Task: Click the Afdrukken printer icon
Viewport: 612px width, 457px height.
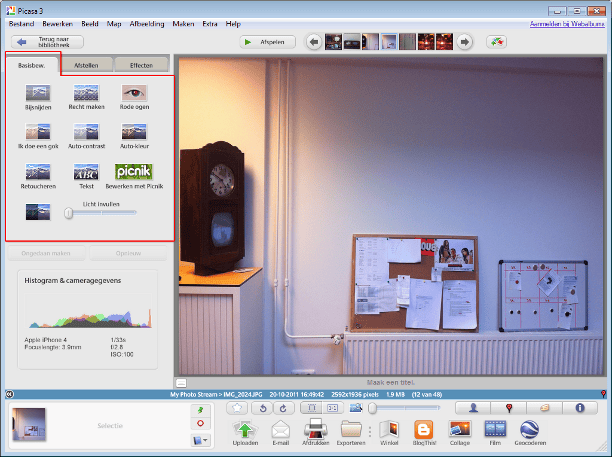Action: (315, 429)
